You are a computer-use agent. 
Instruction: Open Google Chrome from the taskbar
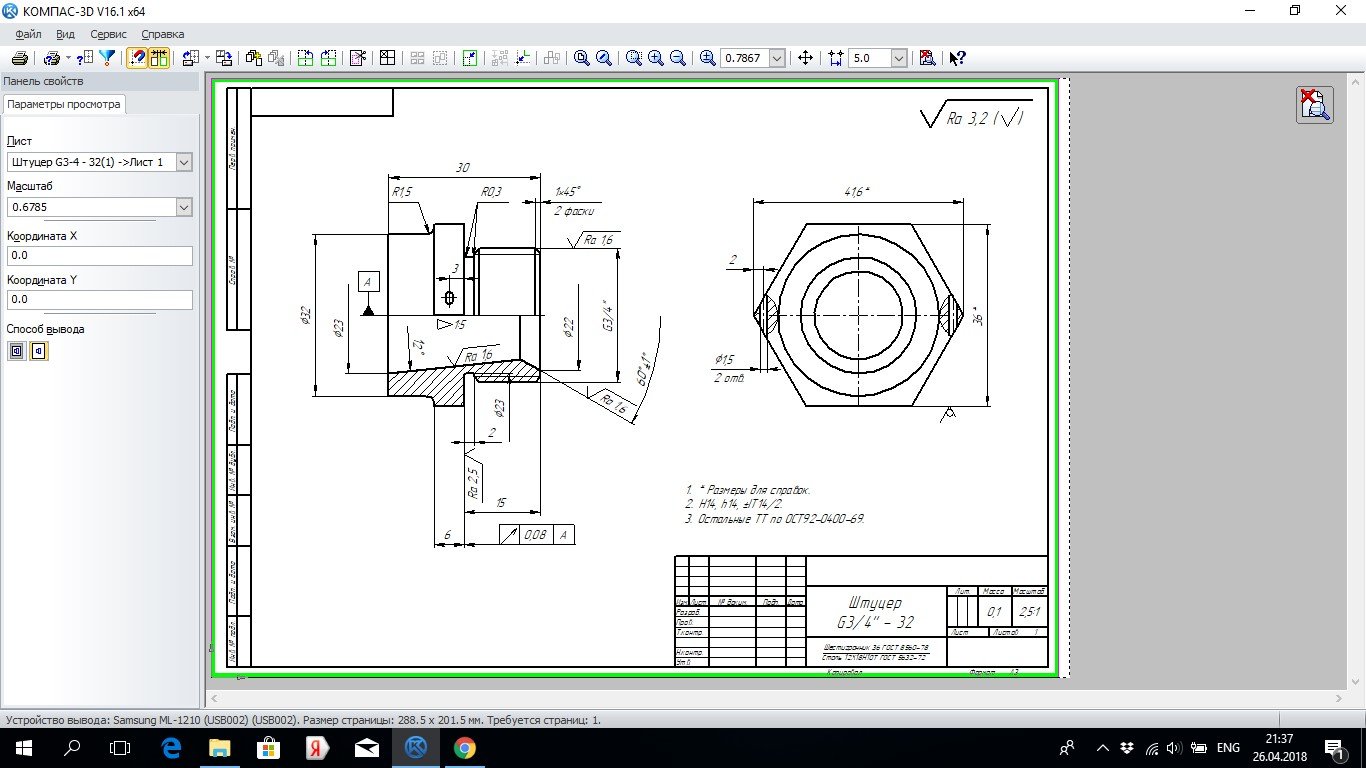[x=464, y=748]
